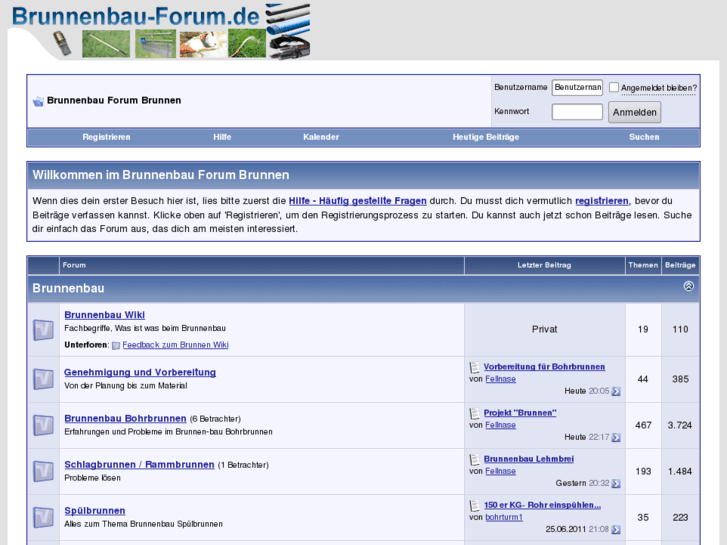727x545 pixels.
Task: Go to last post arrow at 25.06.2011 21:08
Action: point(616,529)
